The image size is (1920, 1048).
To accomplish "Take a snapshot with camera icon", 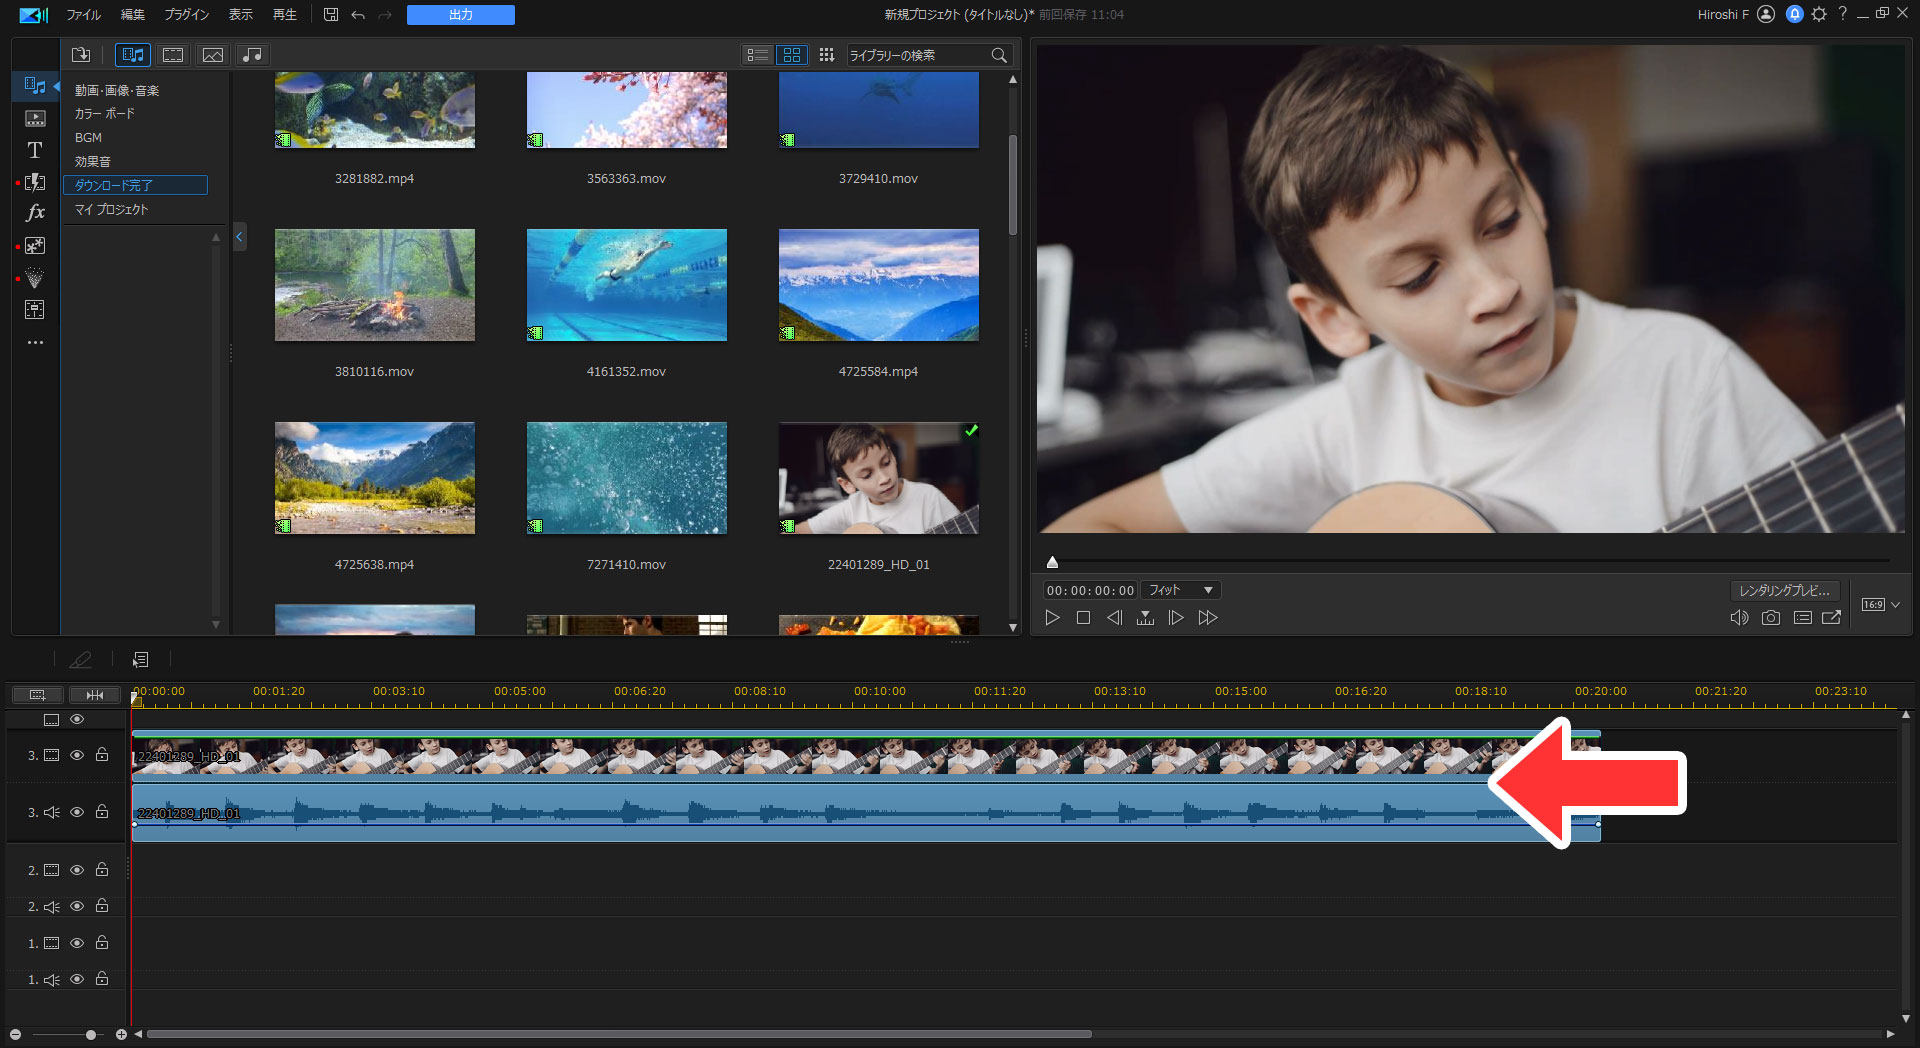I will 1770,618.
